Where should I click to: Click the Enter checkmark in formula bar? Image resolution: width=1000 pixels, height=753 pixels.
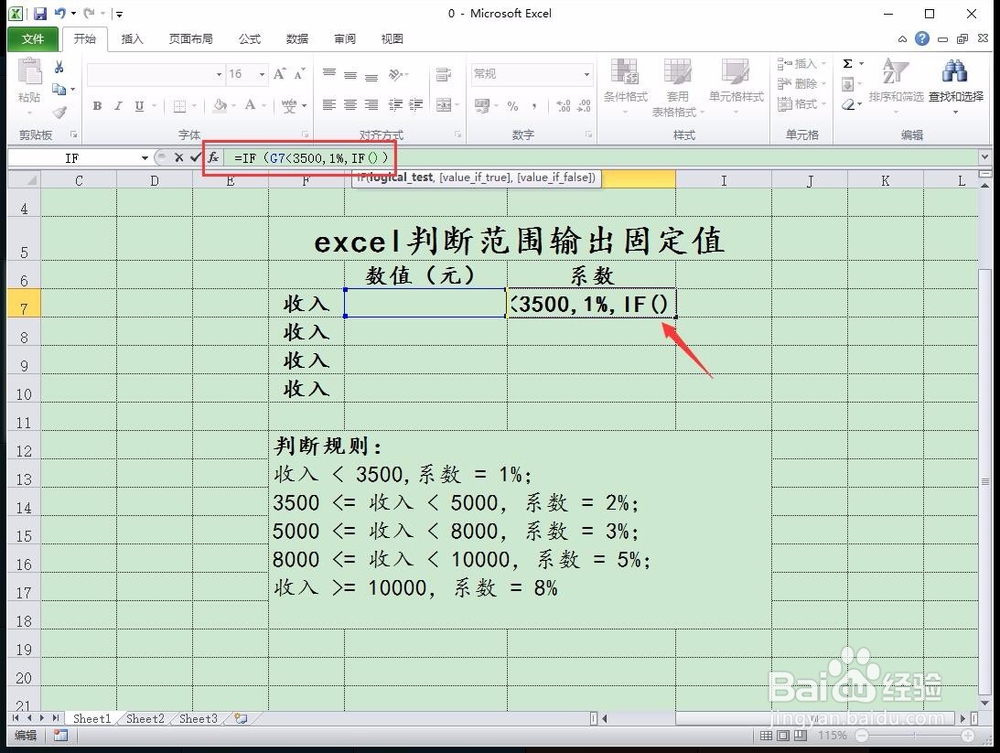pyautogui.click(x=195, y=157)
